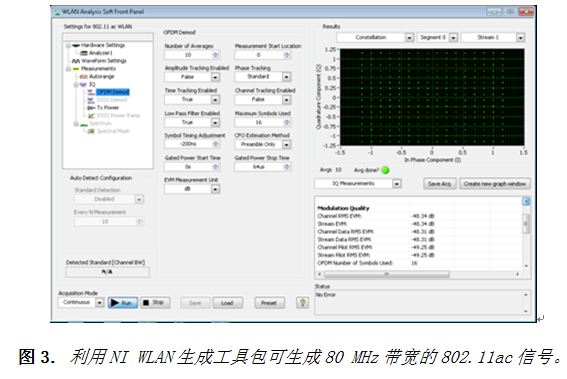Viewport: 567px width, 379px height.
Task: Collapse the Hardware Settings tree node
Action: pos(68,46)
